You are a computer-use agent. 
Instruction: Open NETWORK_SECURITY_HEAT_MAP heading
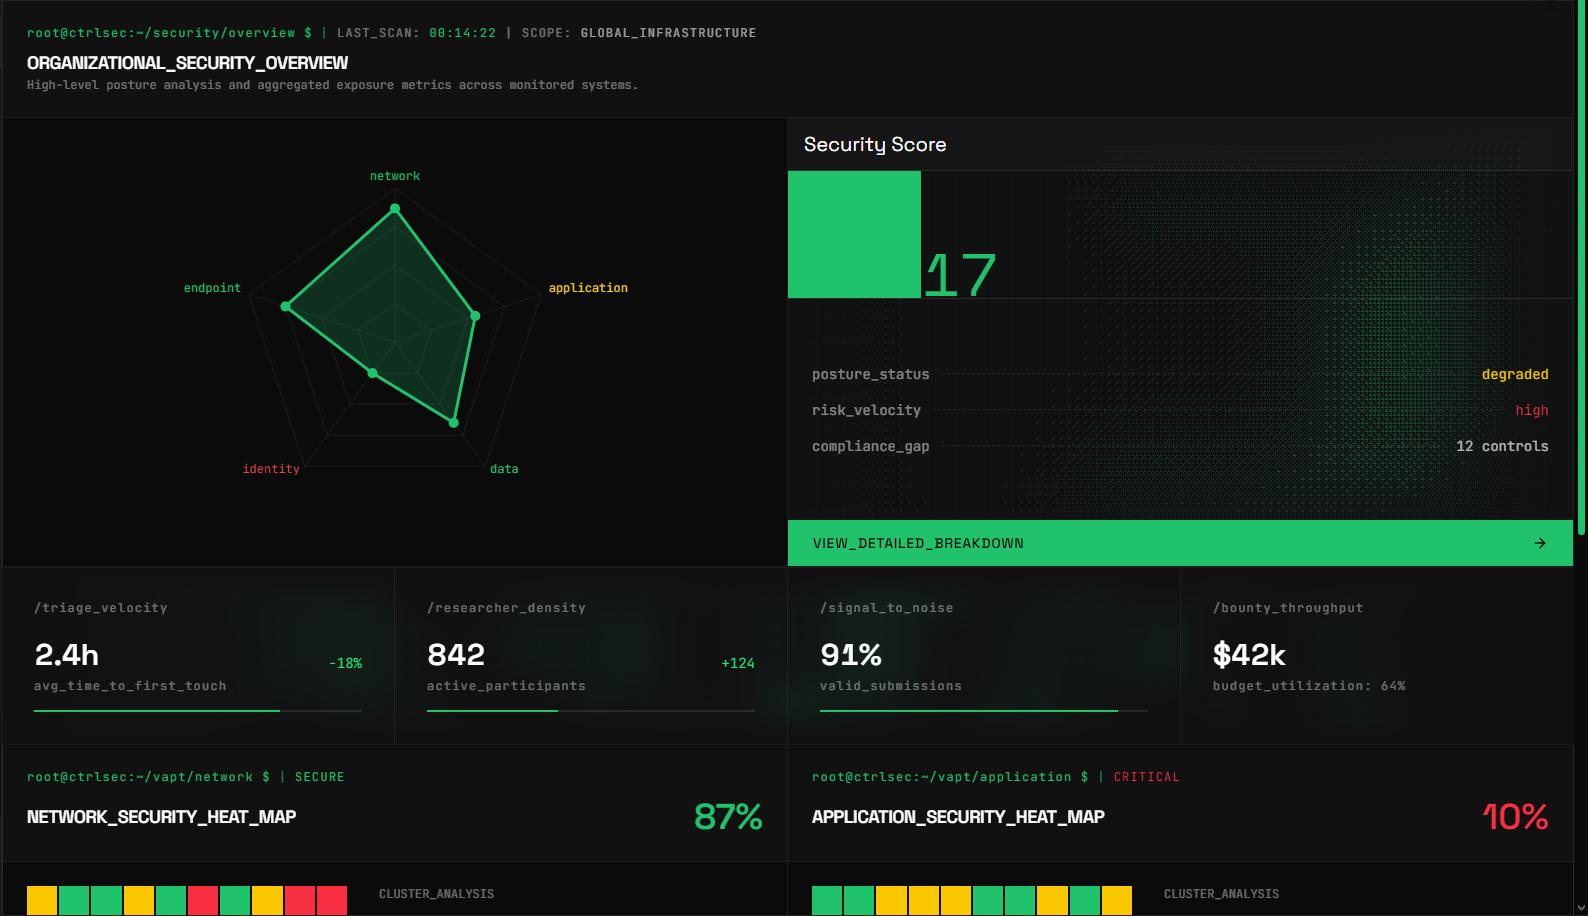tap(161, 817)
